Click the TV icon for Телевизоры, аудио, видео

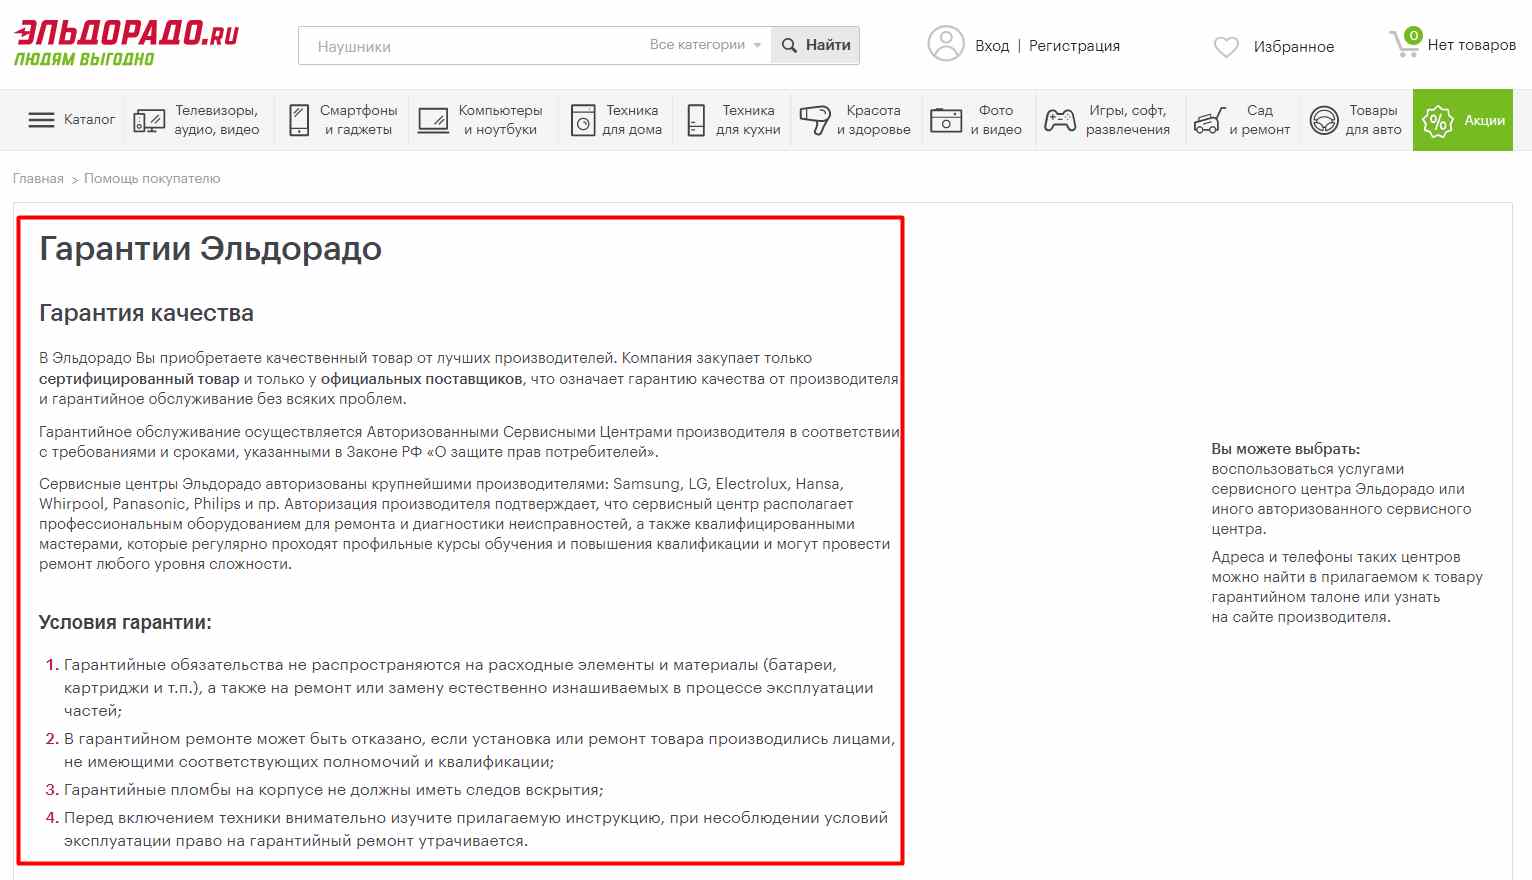(149, 120)
